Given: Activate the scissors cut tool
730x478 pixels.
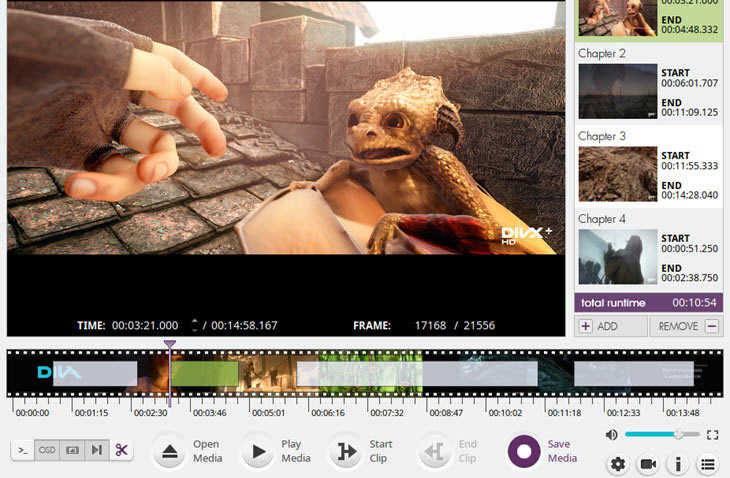Looking at the screenshot, I should 122,450.
